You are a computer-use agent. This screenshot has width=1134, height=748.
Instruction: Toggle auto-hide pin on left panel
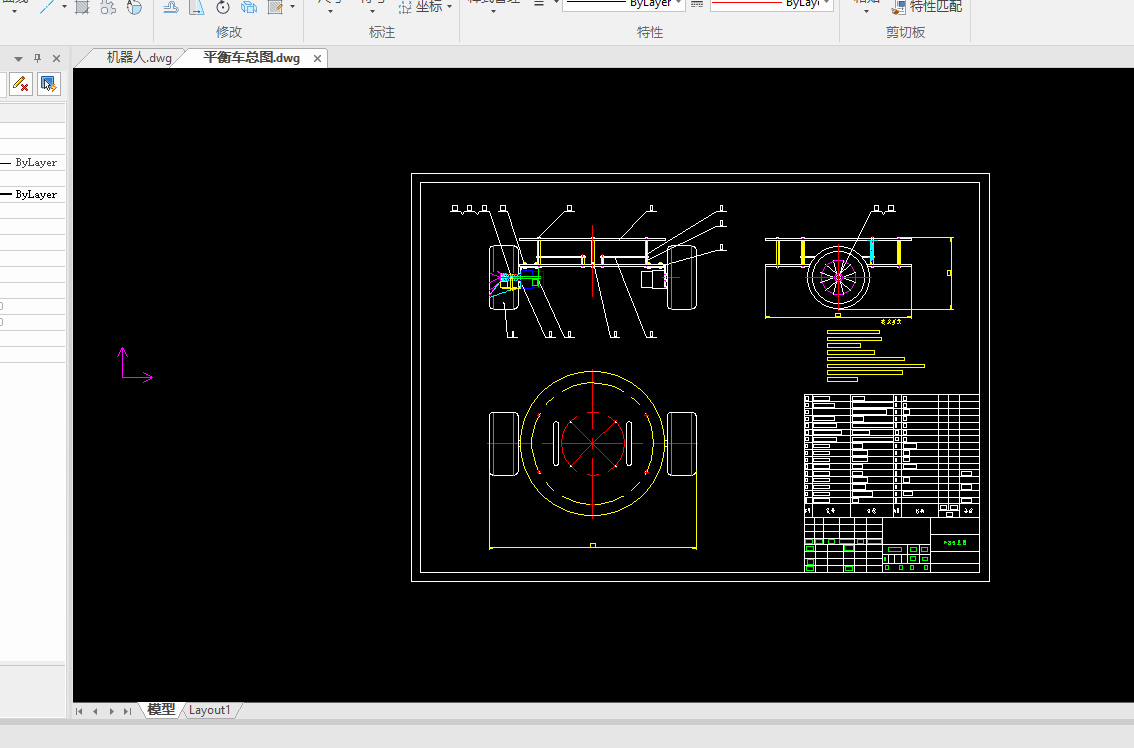pyautogui.click(x=38, y=59)
